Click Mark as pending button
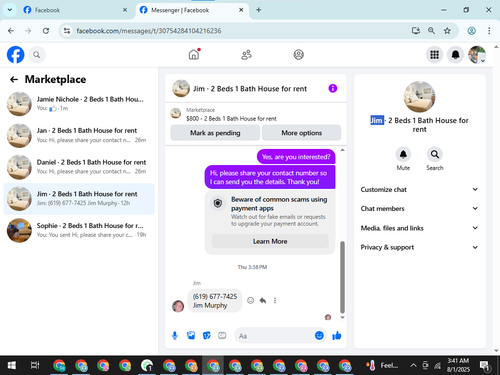This screenshot has height=375, width=500. click(215, 133)
